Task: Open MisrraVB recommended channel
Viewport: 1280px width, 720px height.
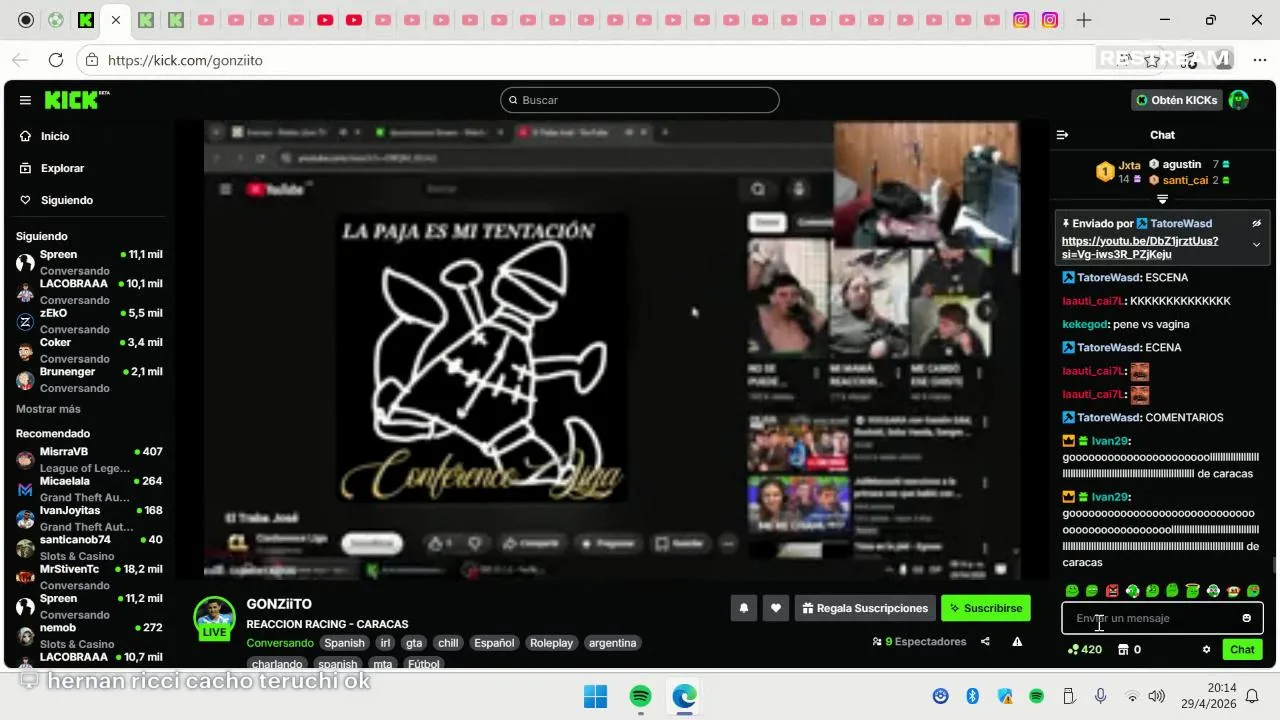Action: coord(89,459)
